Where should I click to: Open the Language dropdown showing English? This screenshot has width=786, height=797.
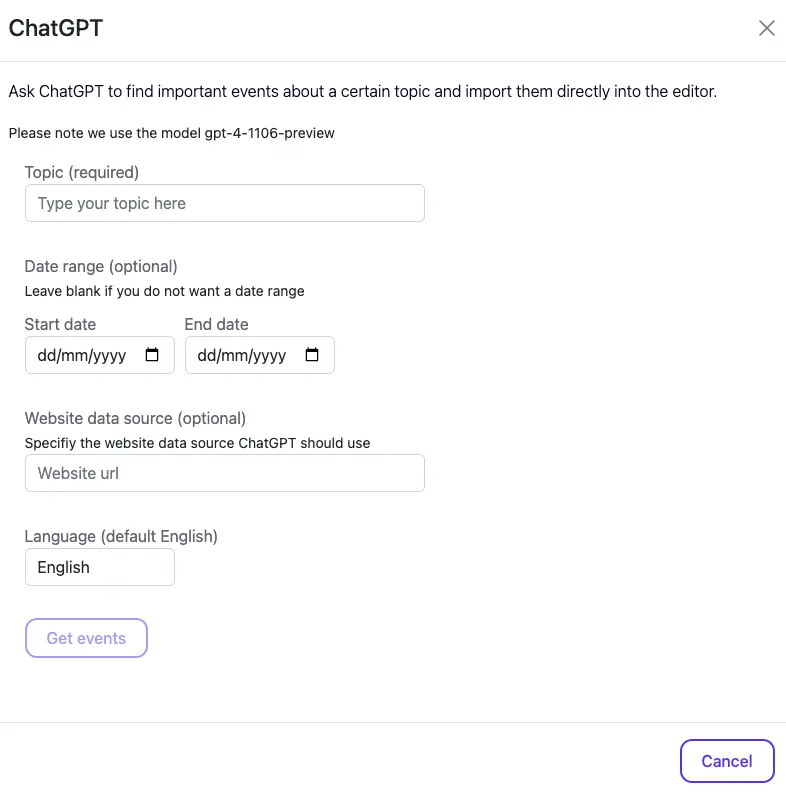[99, 567]
